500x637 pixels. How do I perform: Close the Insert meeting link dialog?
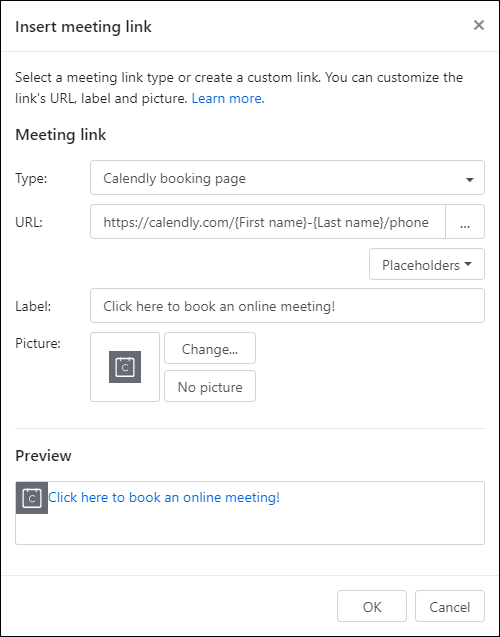pos(479,25)
